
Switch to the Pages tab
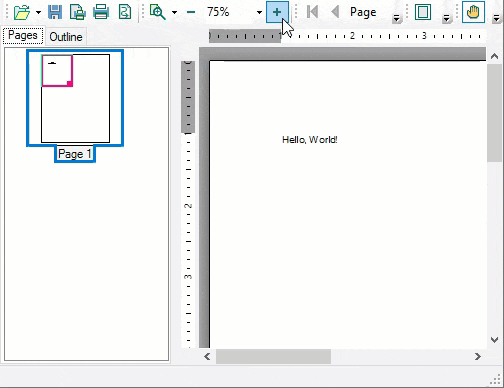23,35
